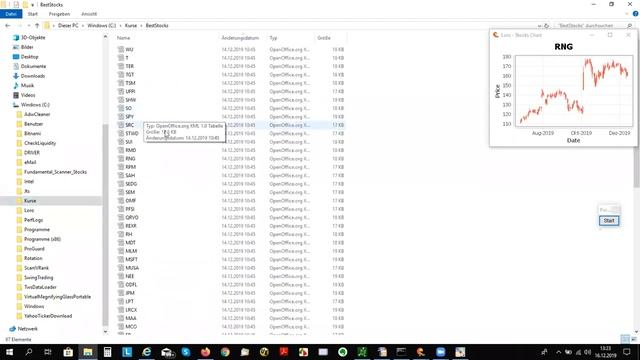Screen dimensions: 640x360
Task: Select the MSFT file icon
Action: 121,259
